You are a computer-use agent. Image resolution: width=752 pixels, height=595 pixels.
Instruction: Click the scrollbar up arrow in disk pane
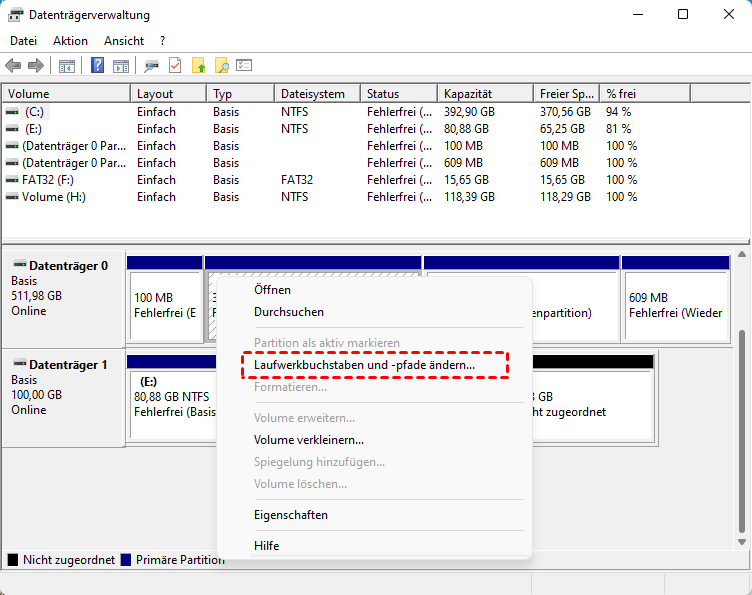click(742, 254)
